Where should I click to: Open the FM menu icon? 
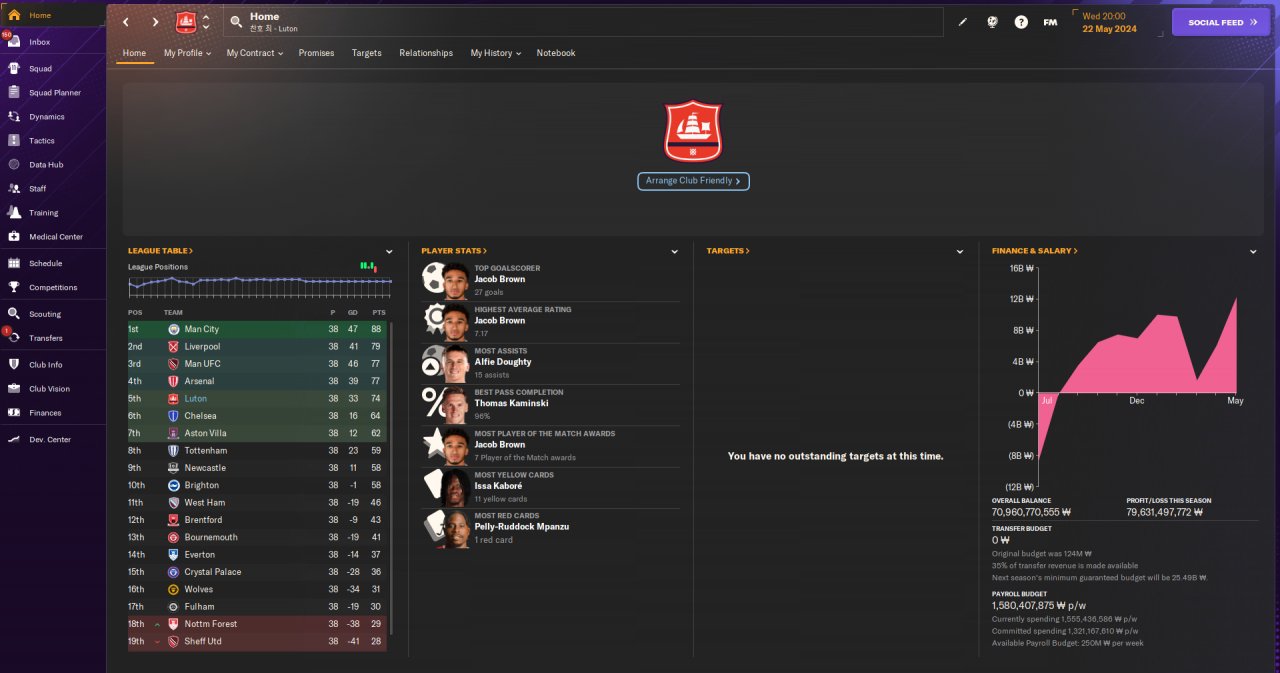1050,22
